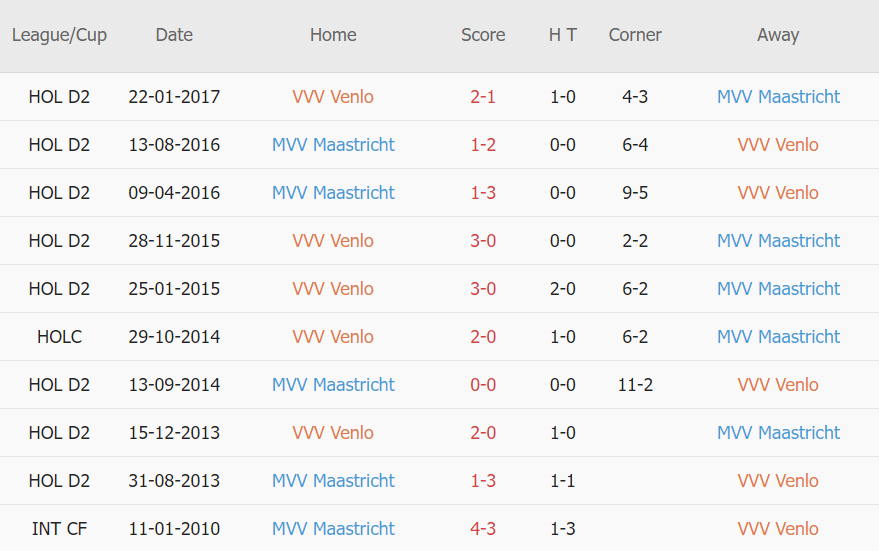Open MVV Maastricht away link on 22-01-2017 row
Viewport: 879px width, 551px height.
point(778,97)
